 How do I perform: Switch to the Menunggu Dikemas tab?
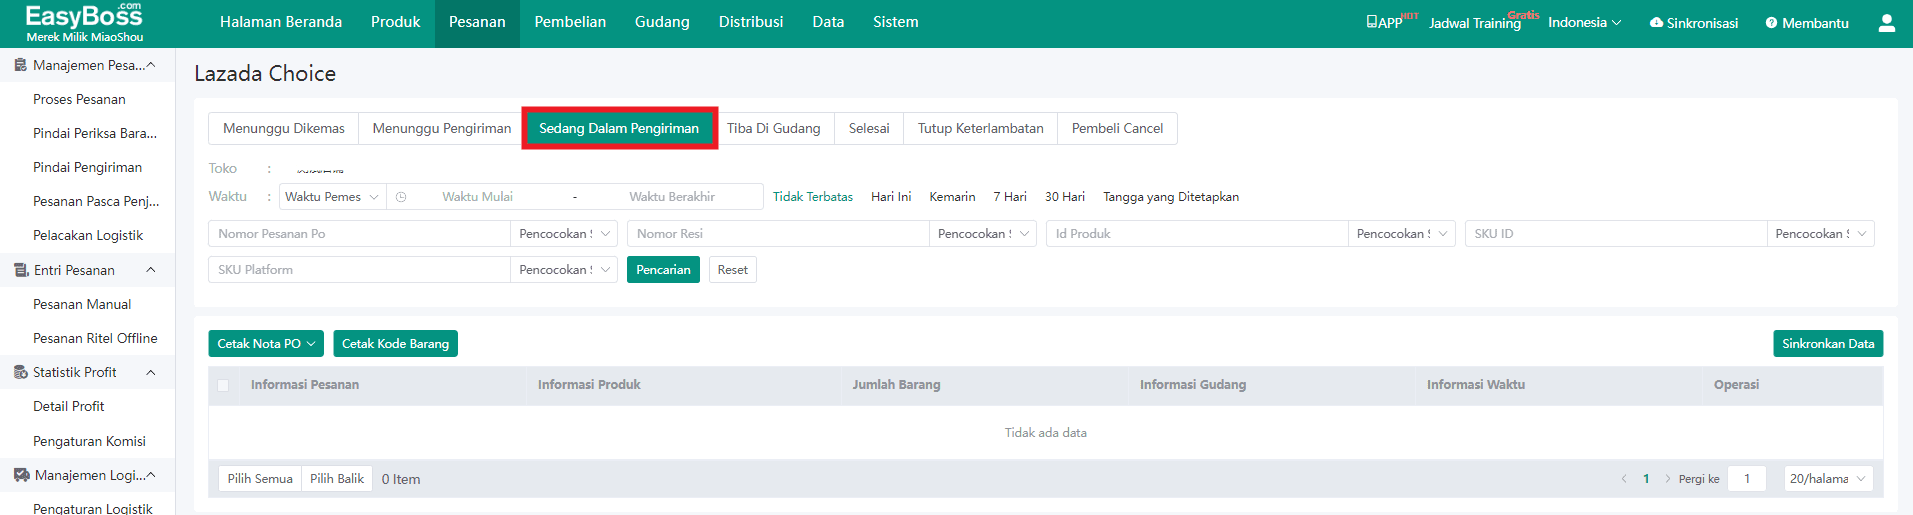click(x=284, y=129)
